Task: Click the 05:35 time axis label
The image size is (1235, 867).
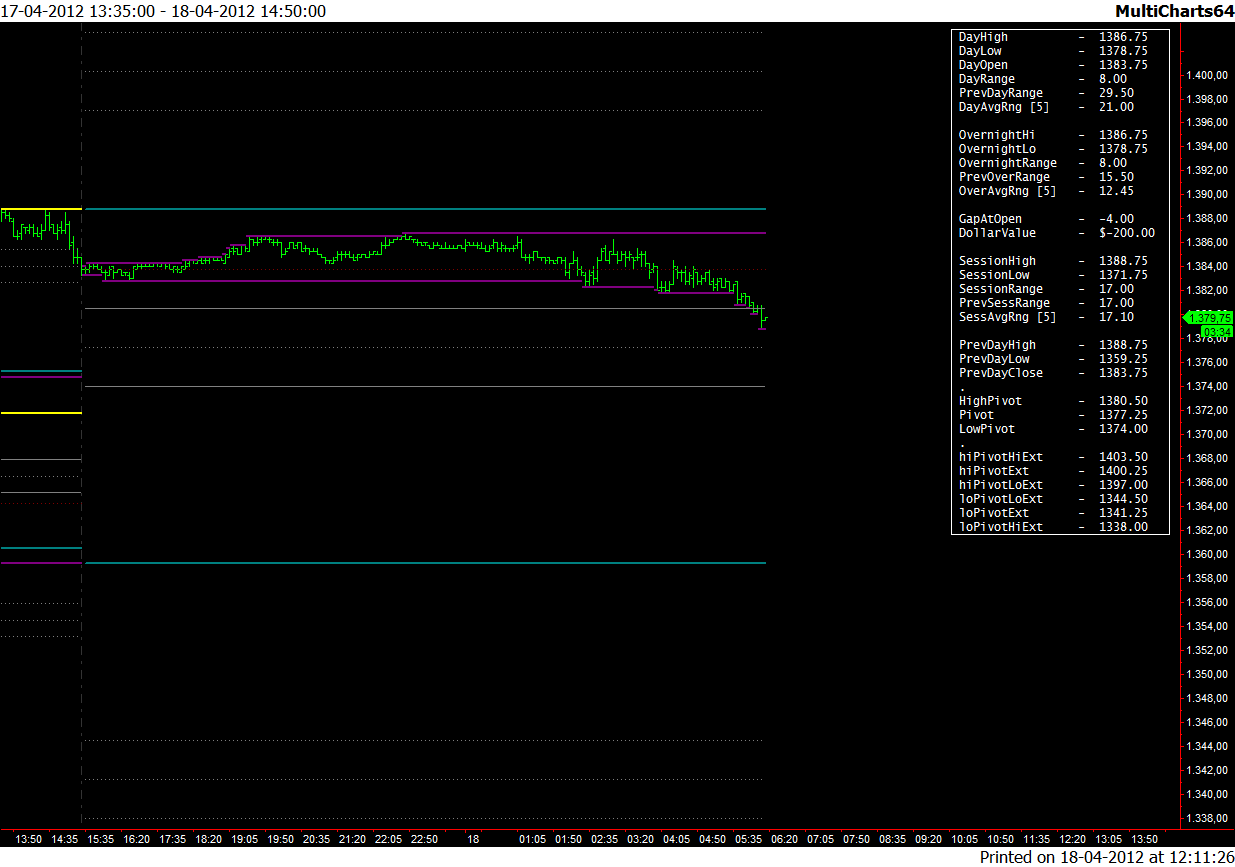Action: [x=749, y=840]
